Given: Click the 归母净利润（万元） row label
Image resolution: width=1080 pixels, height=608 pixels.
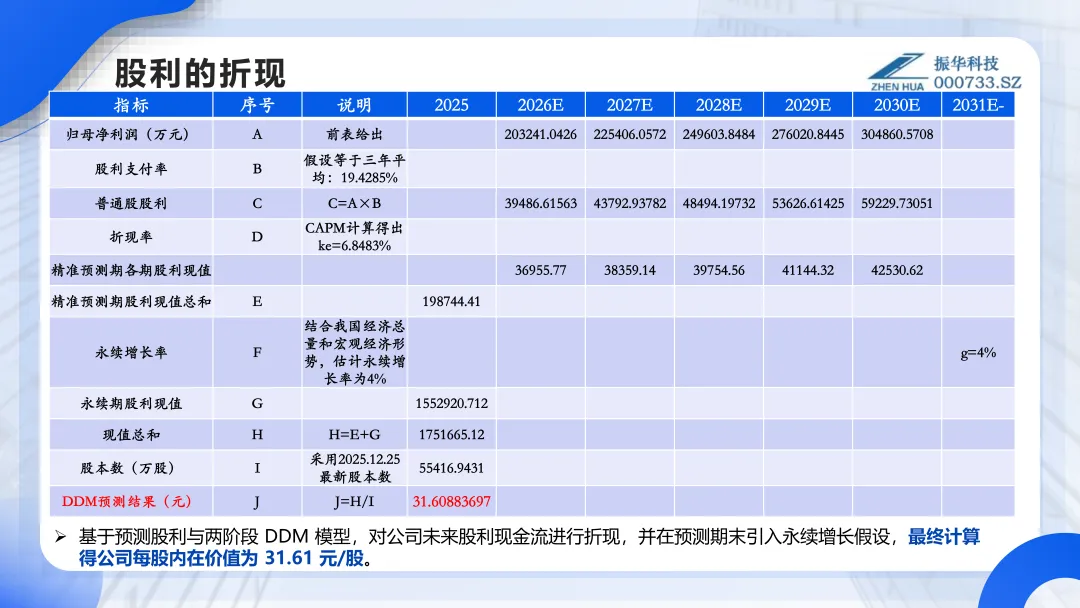Looking at the screenshot, I should 131,134.
